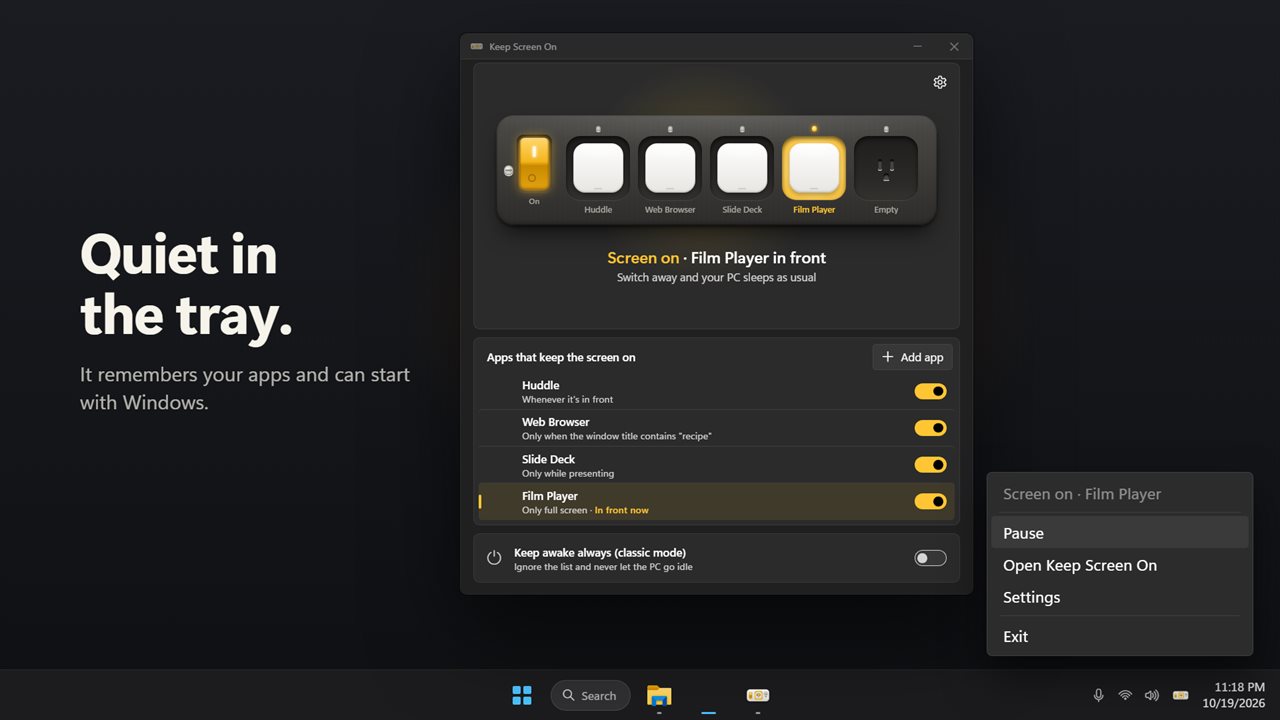
Task: Turn off the Web Browser toggle
Action: (930, 428)
